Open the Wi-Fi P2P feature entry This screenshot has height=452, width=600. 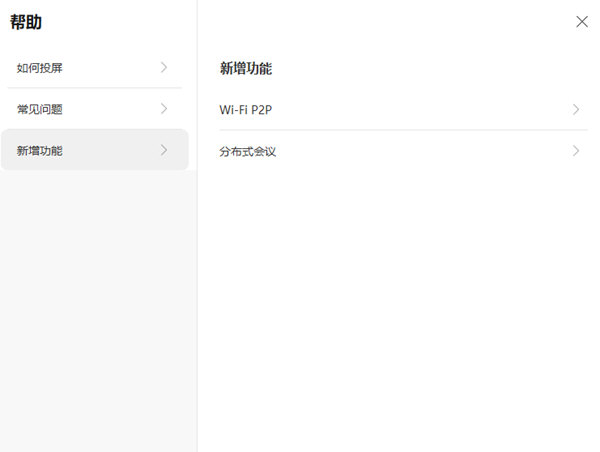(x=403, y=110)
